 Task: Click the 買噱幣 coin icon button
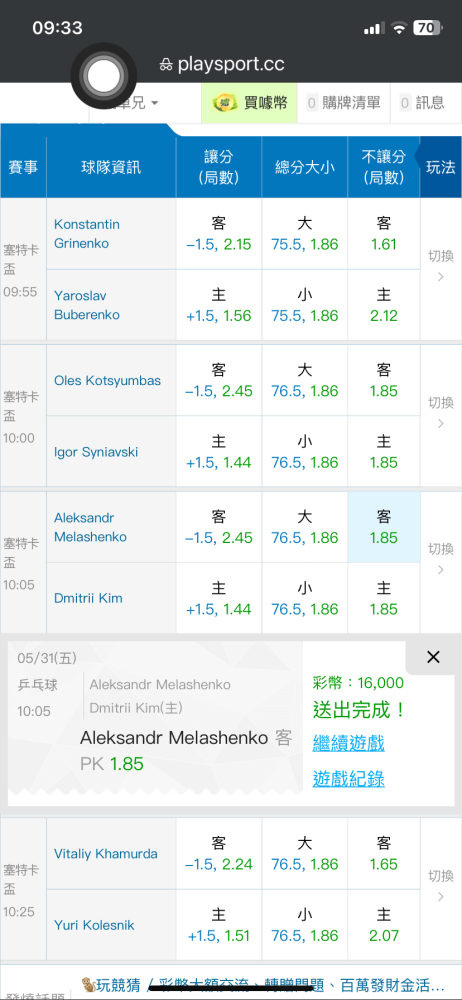pyautogui.click(x=250, y=103)
